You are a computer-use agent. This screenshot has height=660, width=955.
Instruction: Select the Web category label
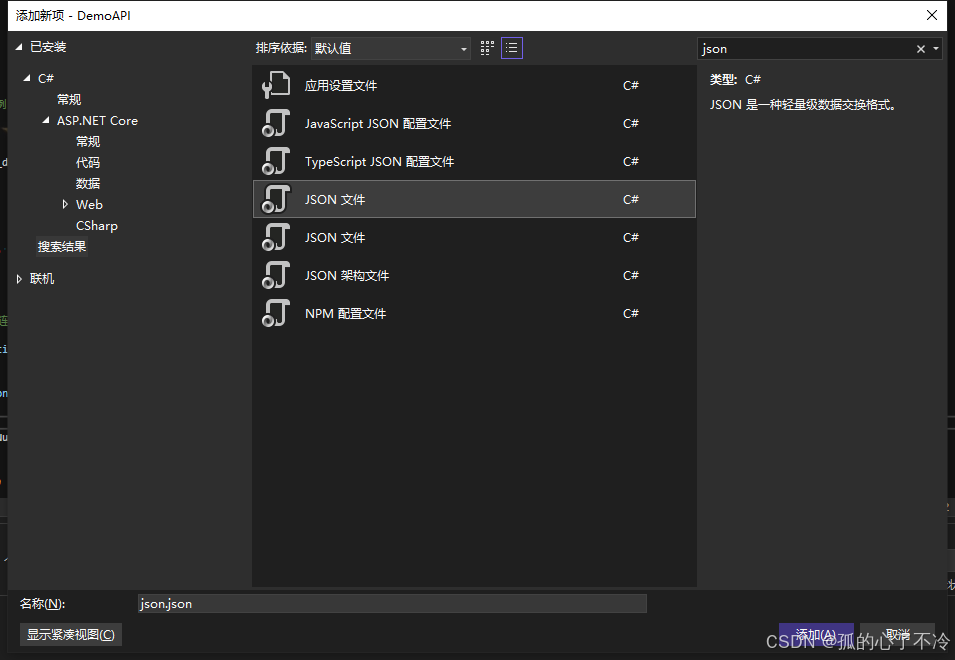[x=89, y=204]
